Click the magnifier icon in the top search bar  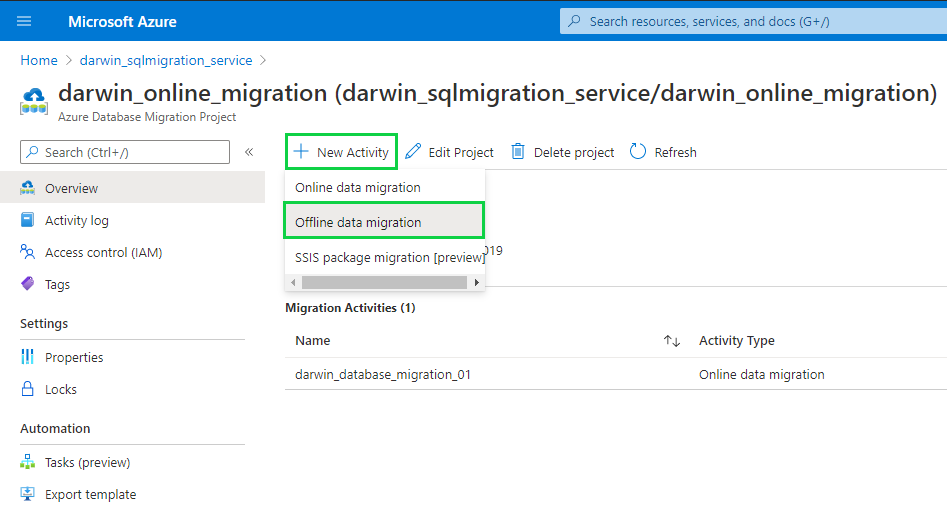pos(574,21)
